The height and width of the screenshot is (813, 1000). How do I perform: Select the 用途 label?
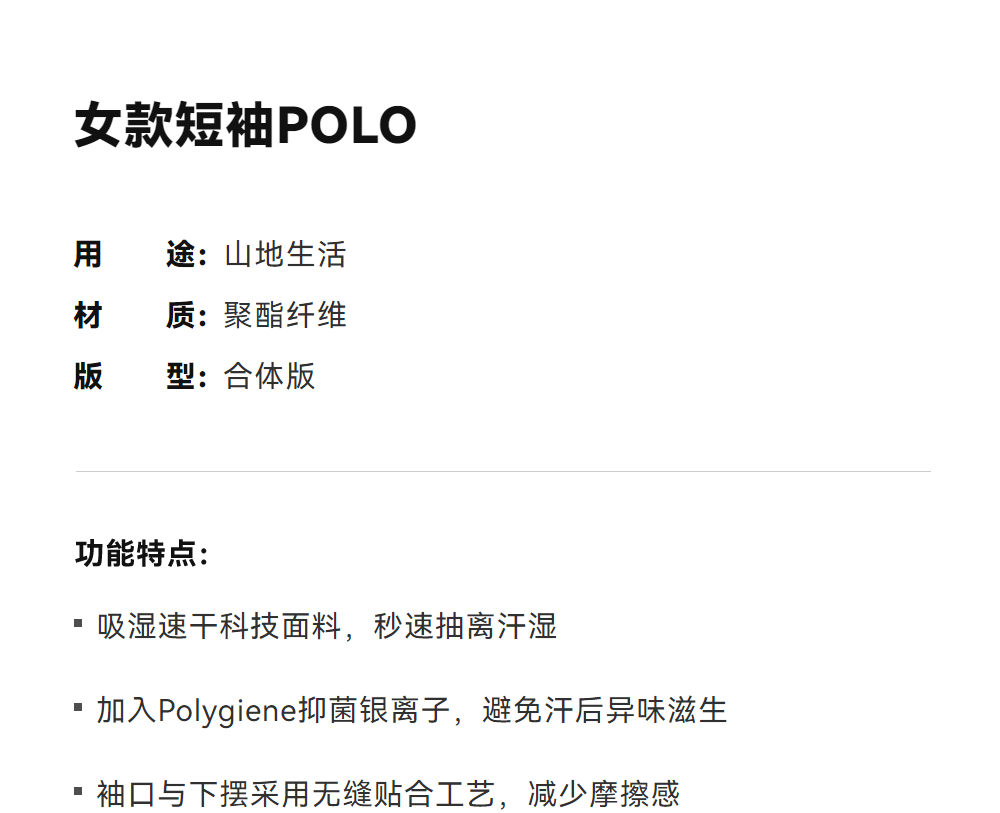(x=139, y=255)
